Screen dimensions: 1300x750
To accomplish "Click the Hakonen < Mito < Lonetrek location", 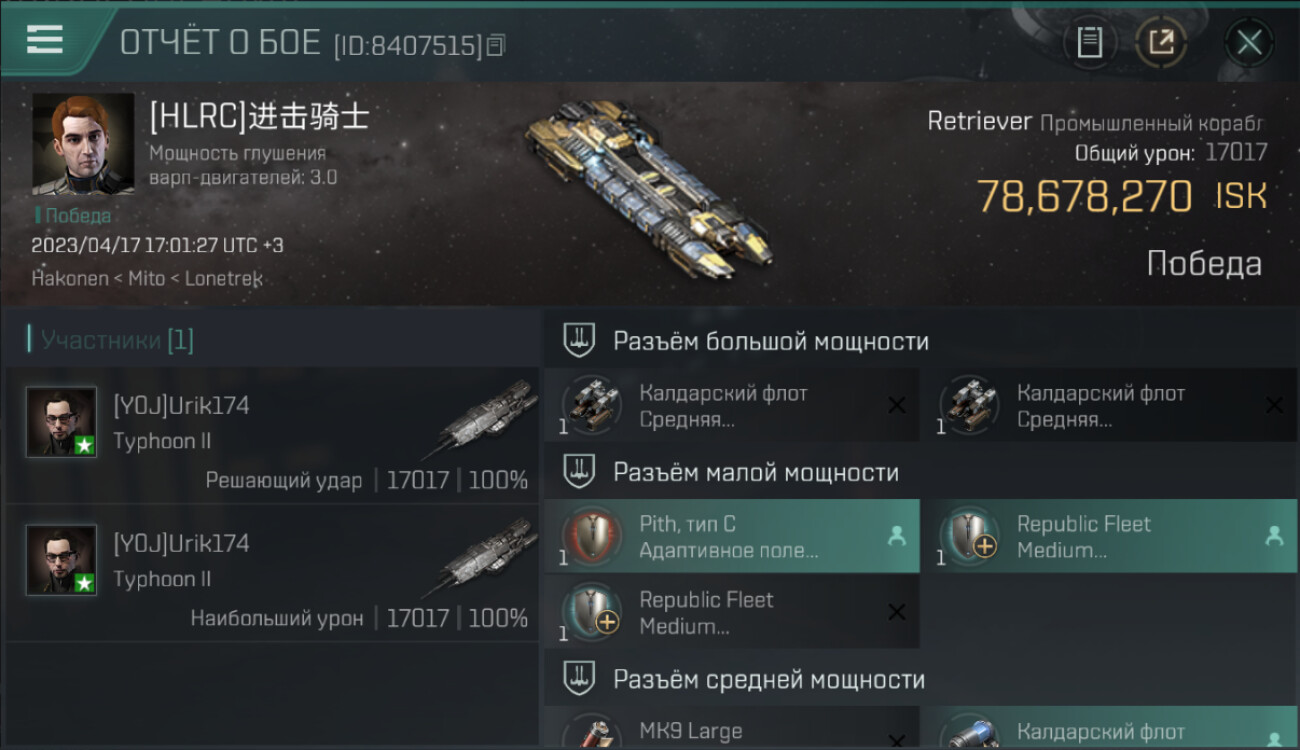I will (147, 279).
